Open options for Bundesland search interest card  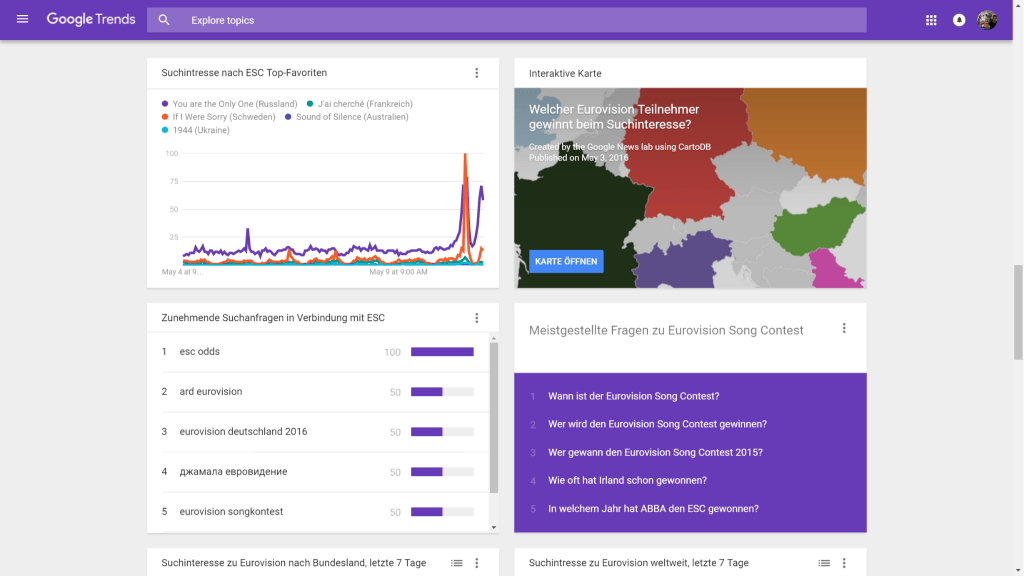coord(477,563)
